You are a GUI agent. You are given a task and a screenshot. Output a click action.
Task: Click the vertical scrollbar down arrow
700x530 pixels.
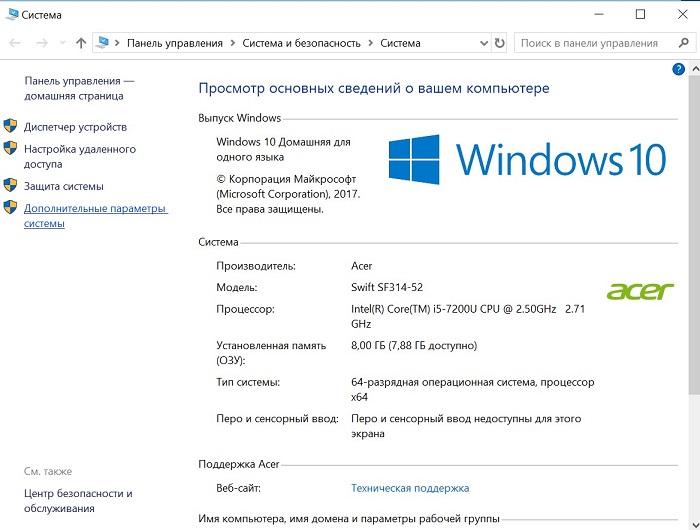coord(695,524)
